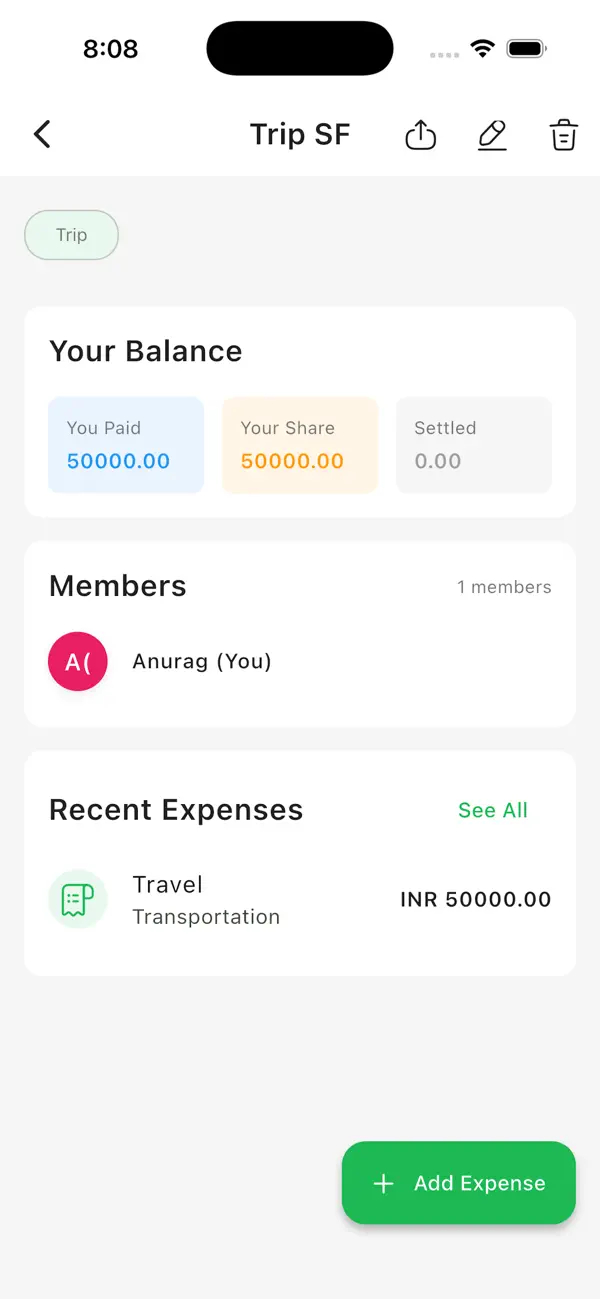
Task: Tap the trash icon to delete the trip
Action: pos(563,134)
